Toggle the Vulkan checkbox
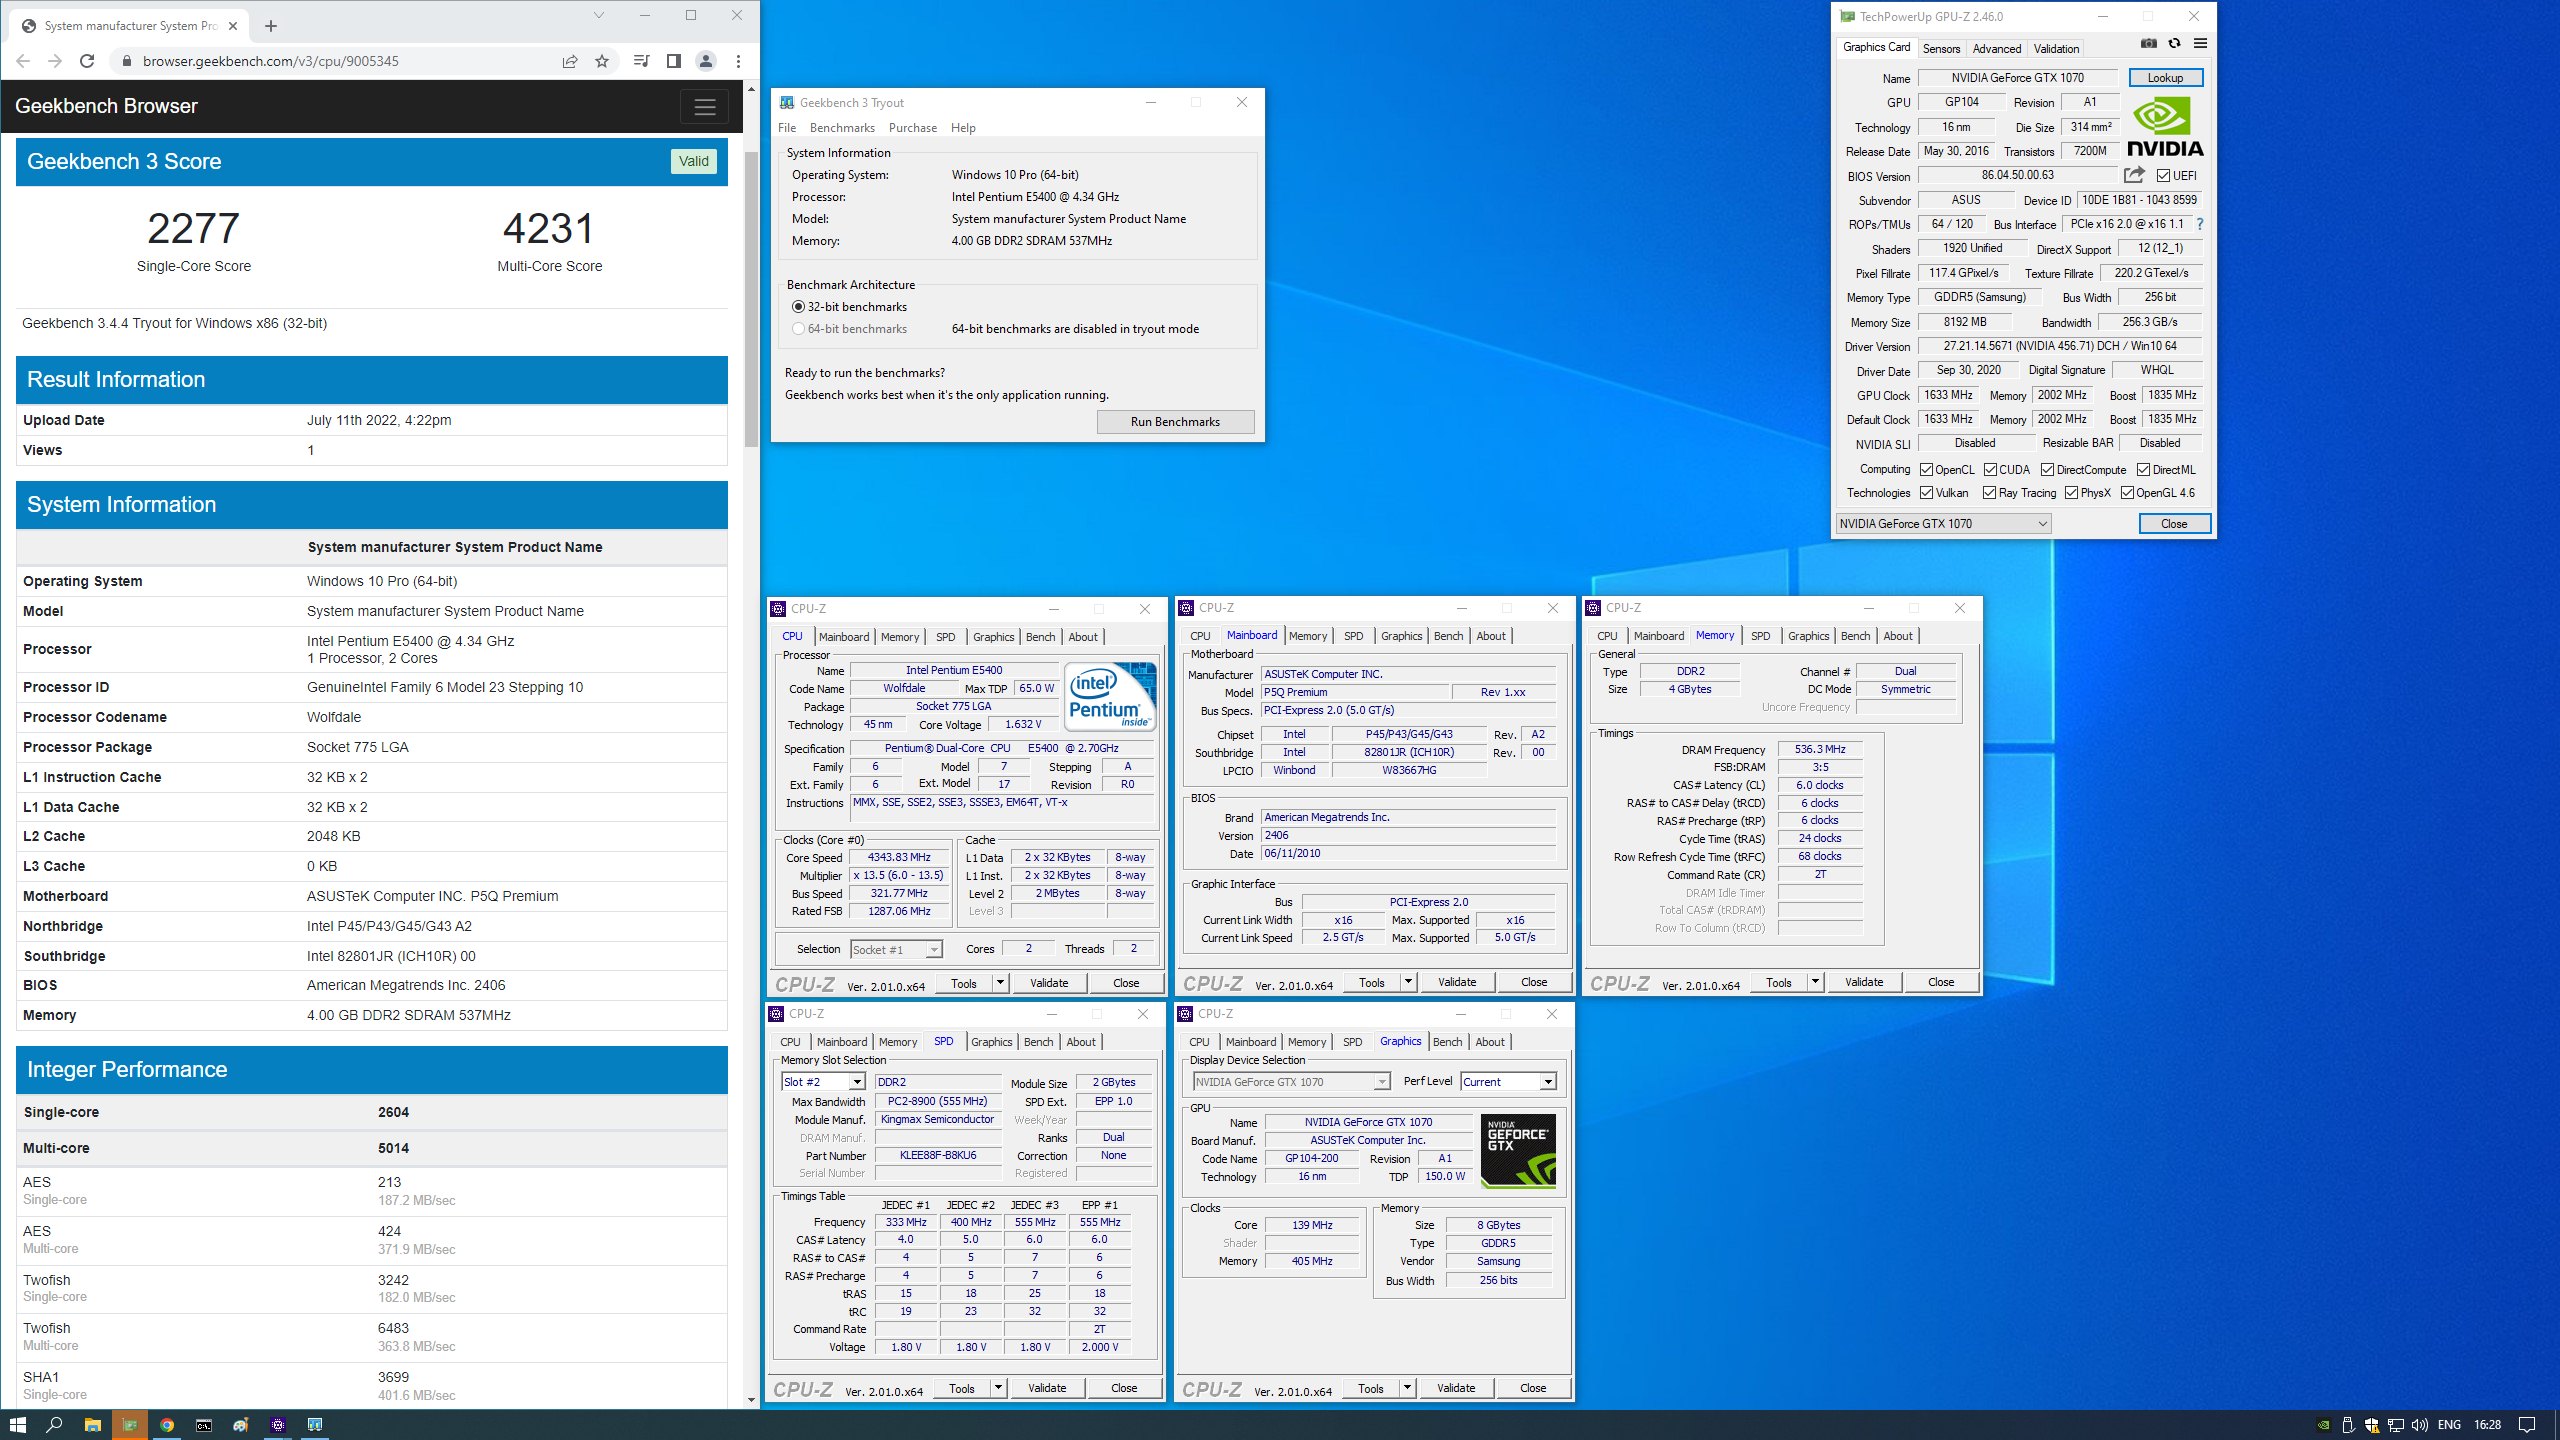 coord(1926,493)
